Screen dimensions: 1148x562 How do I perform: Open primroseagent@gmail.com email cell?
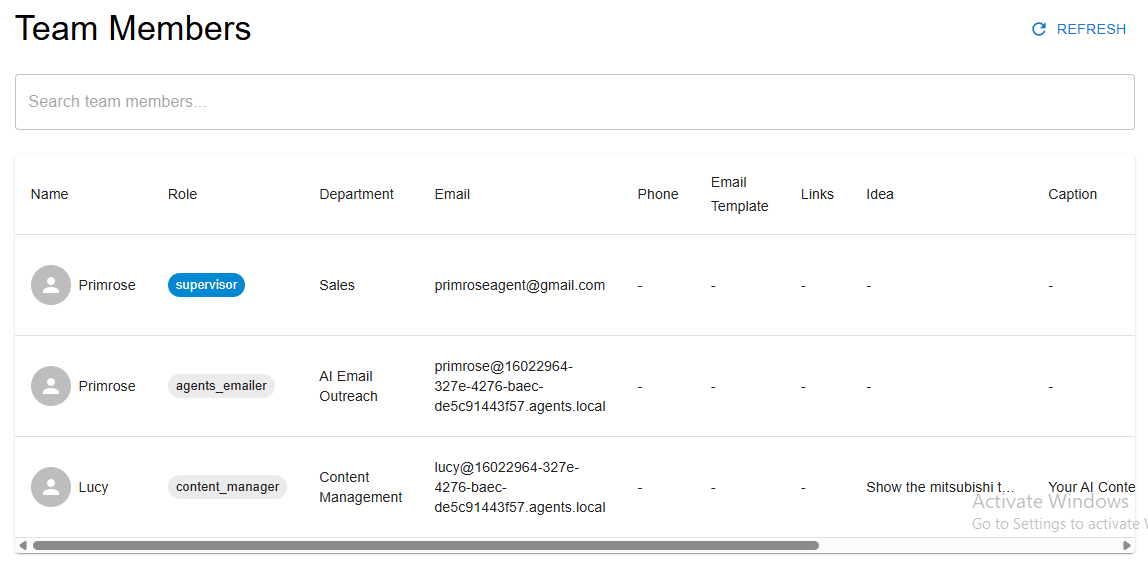520,285
